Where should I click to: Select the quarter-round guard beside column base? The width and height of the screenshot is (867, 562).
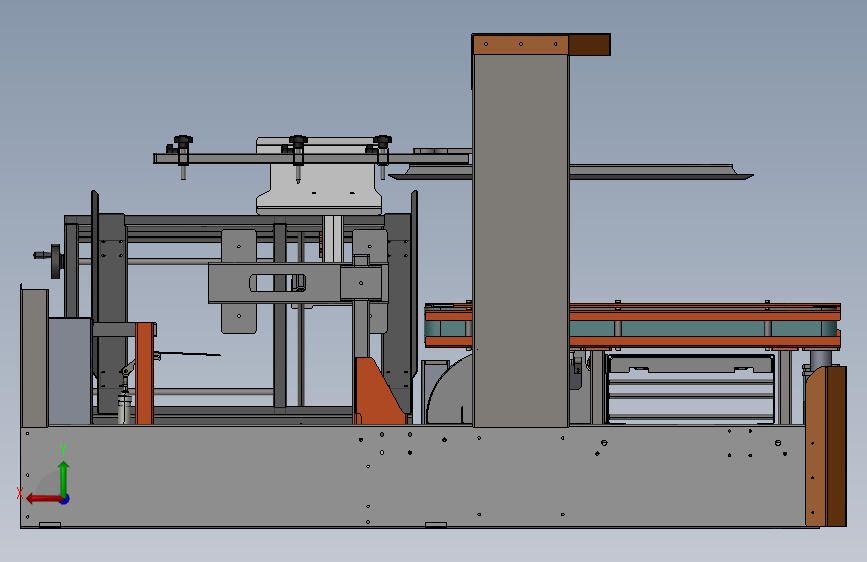point(450,391)
